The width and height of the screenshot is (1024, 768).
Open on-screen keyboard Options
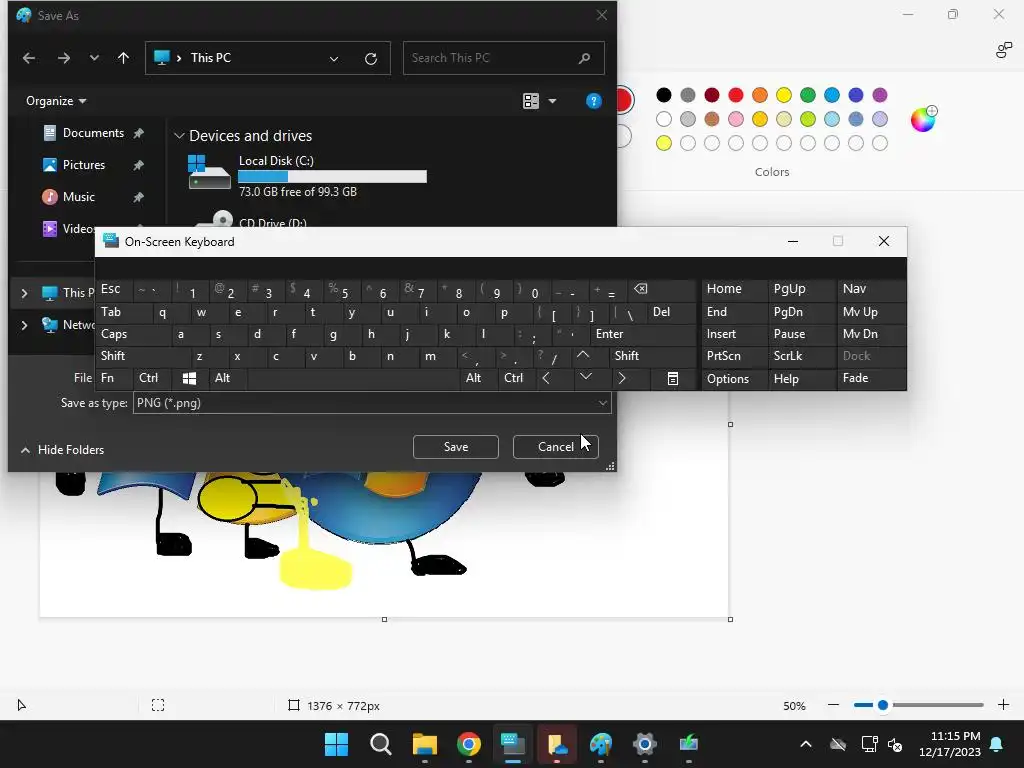pyautogui.click(x=735, y=379)
